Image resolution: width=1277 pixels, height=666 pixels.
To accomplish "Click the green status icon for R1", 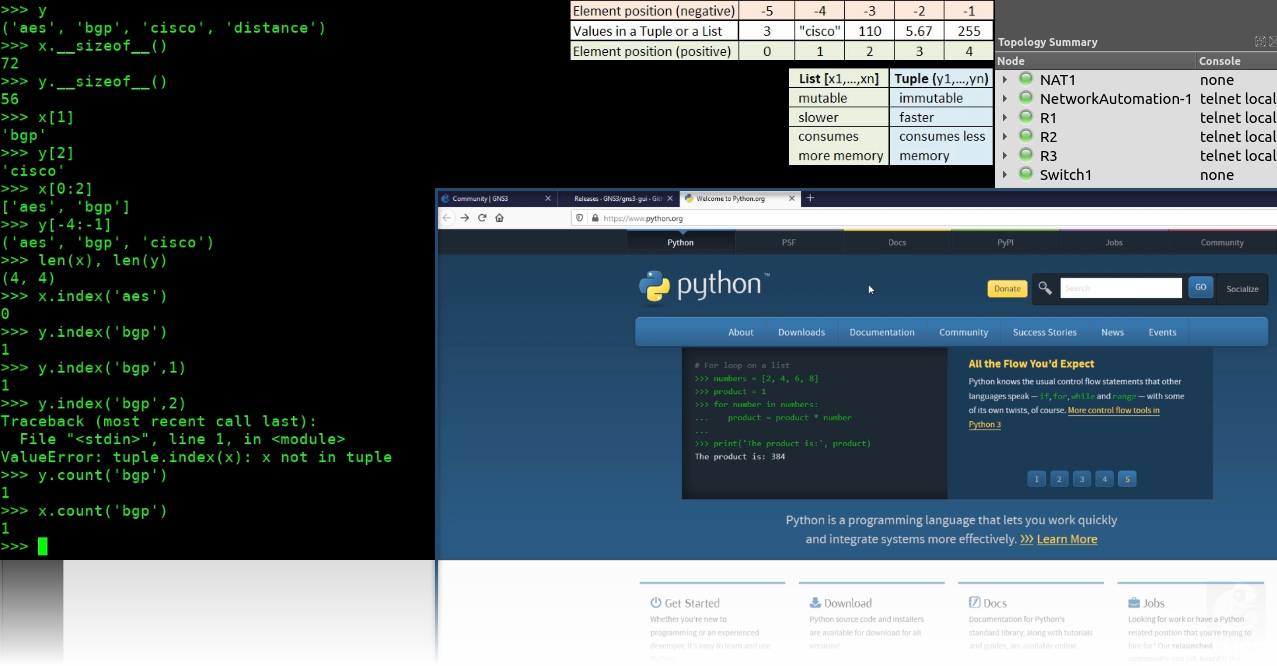I will [x=1025, y=117].
